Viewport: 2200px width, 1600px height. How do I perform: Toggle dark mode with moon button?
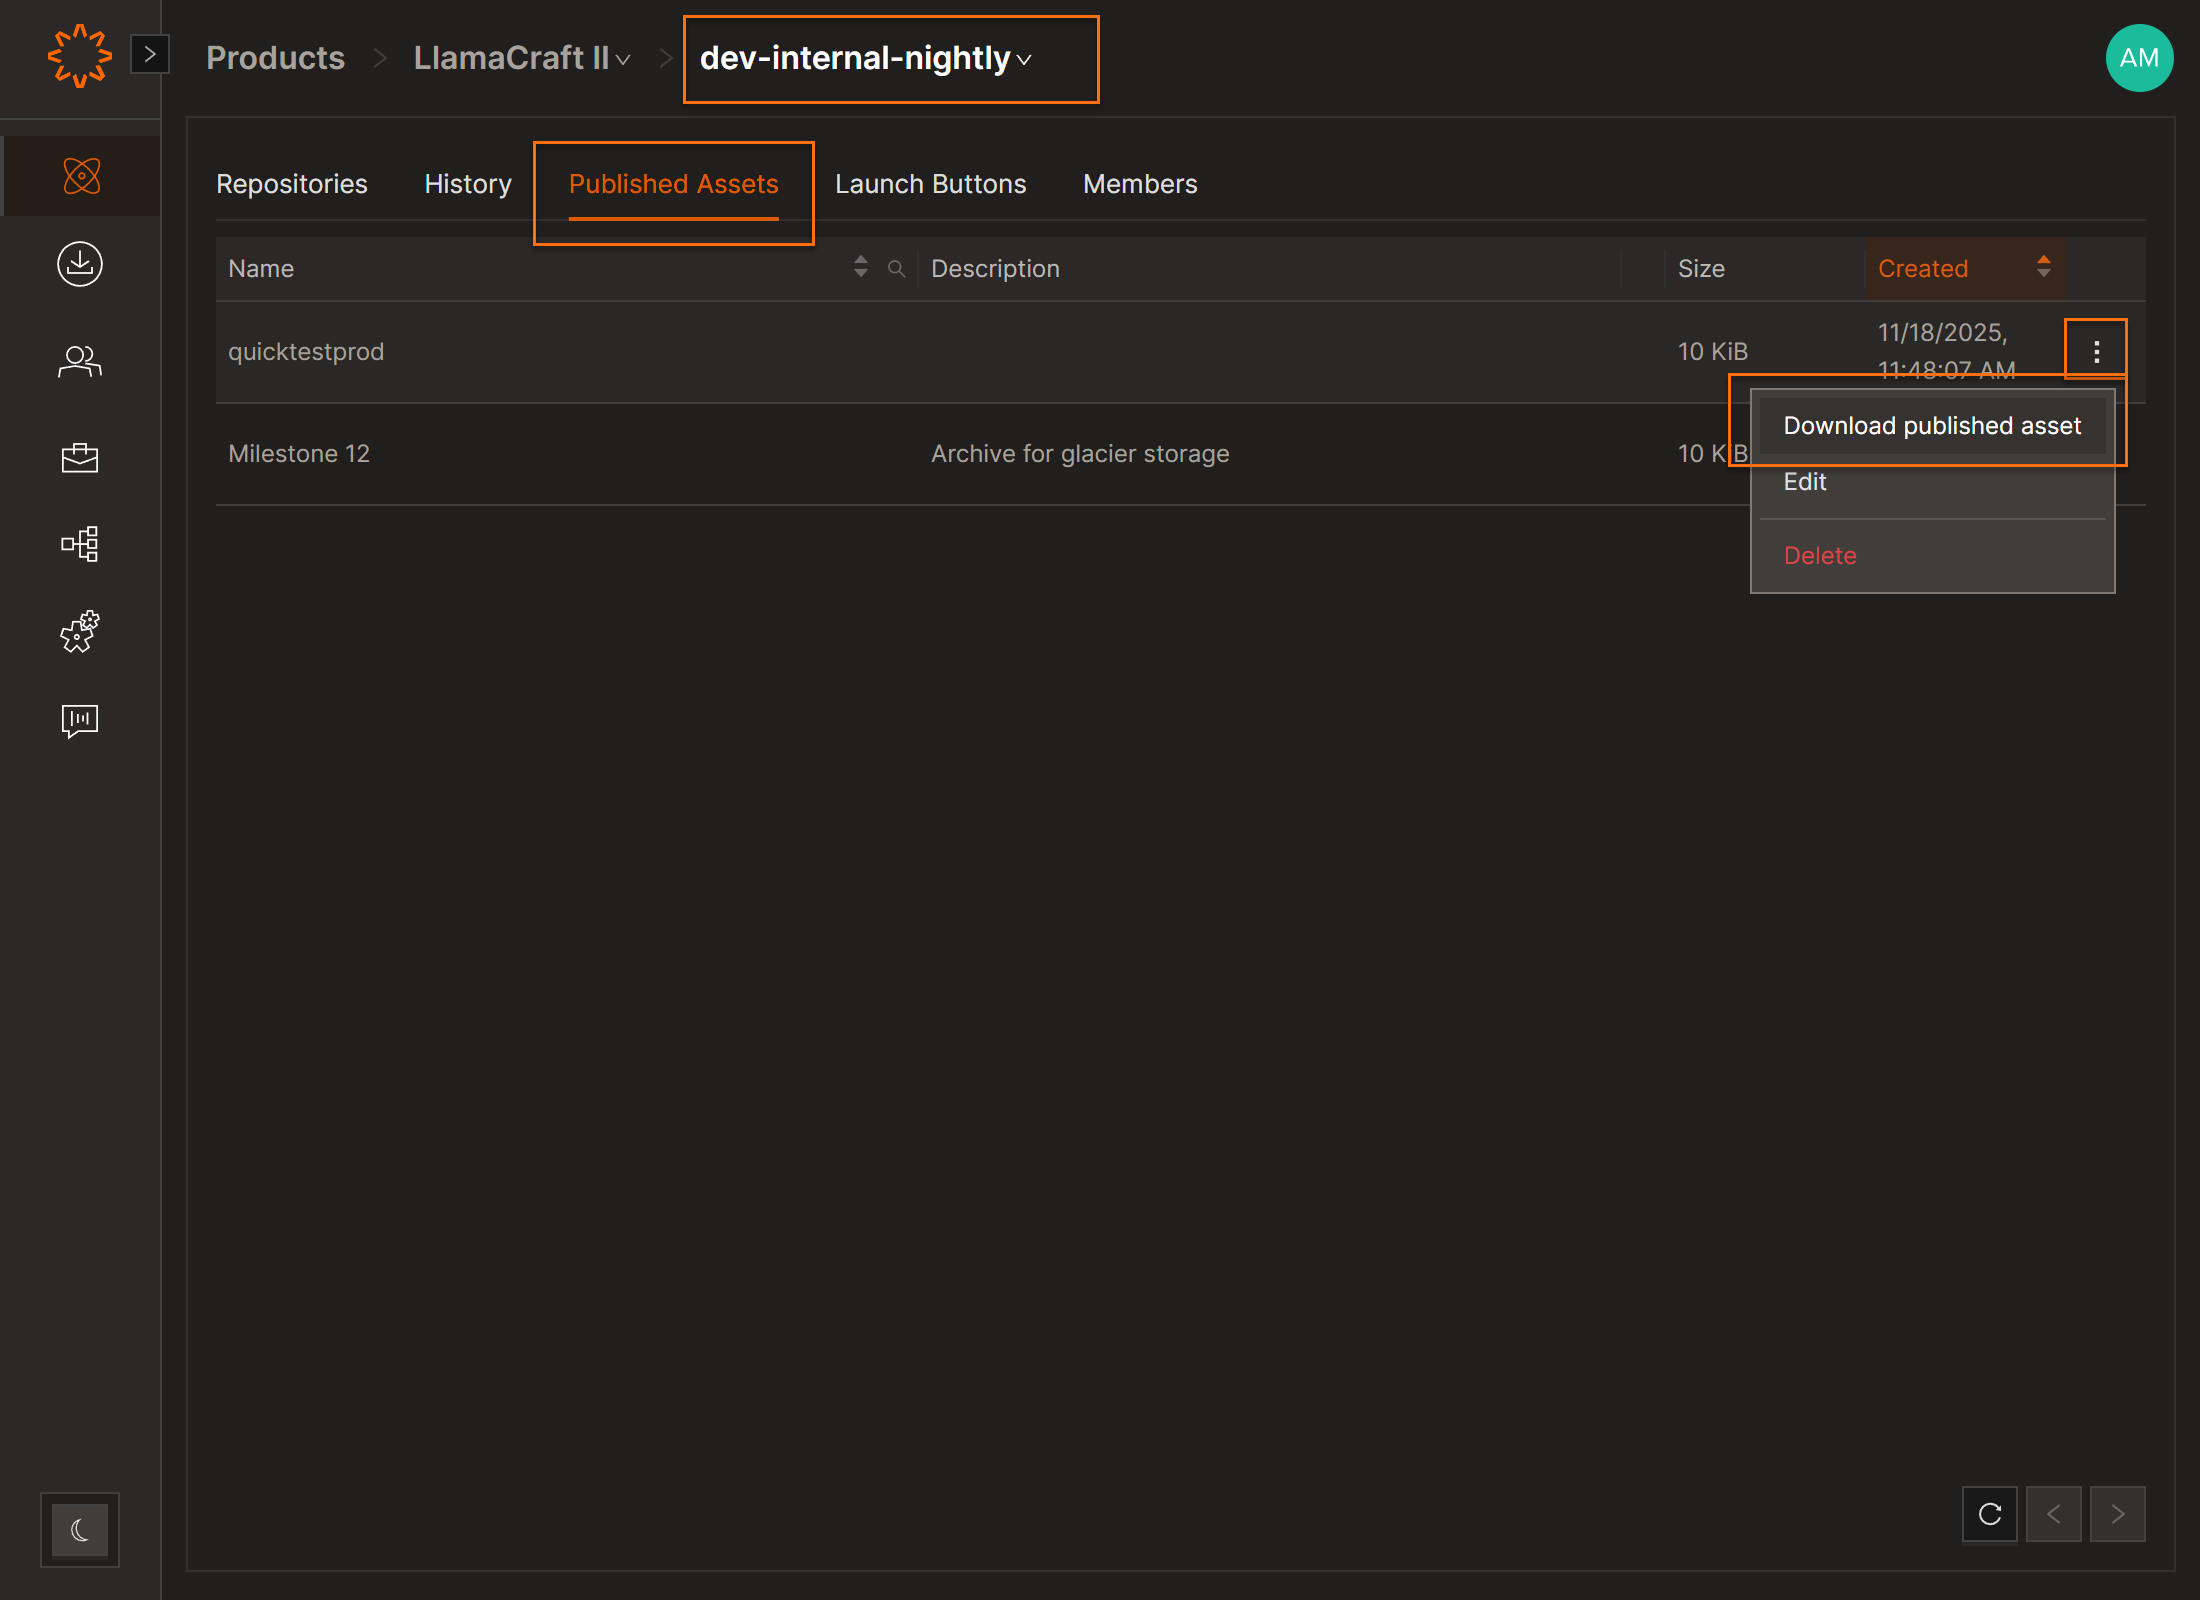pyautogui.click(x=80, y=1529)
